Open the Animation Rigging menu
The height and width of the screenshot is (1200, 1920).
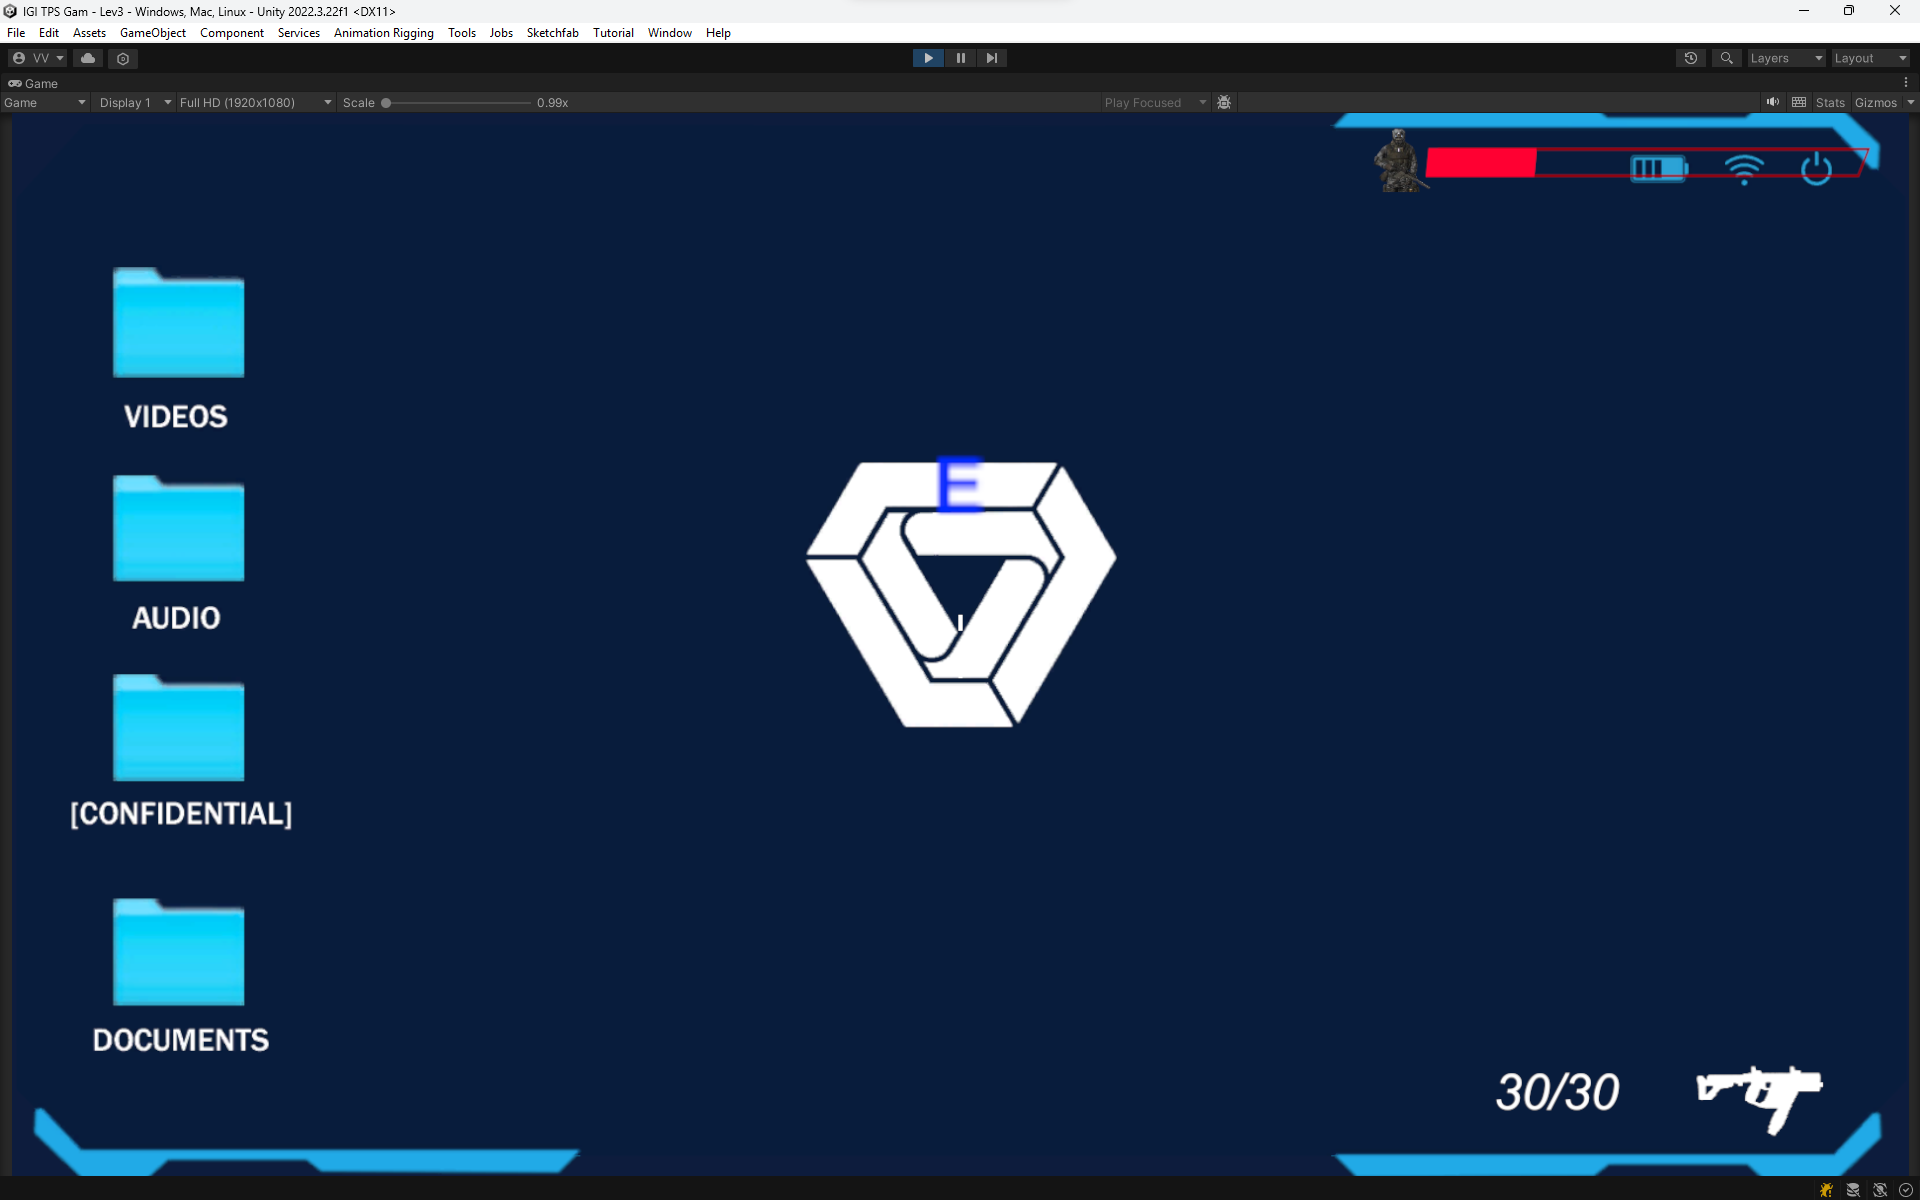click(383, 33)
